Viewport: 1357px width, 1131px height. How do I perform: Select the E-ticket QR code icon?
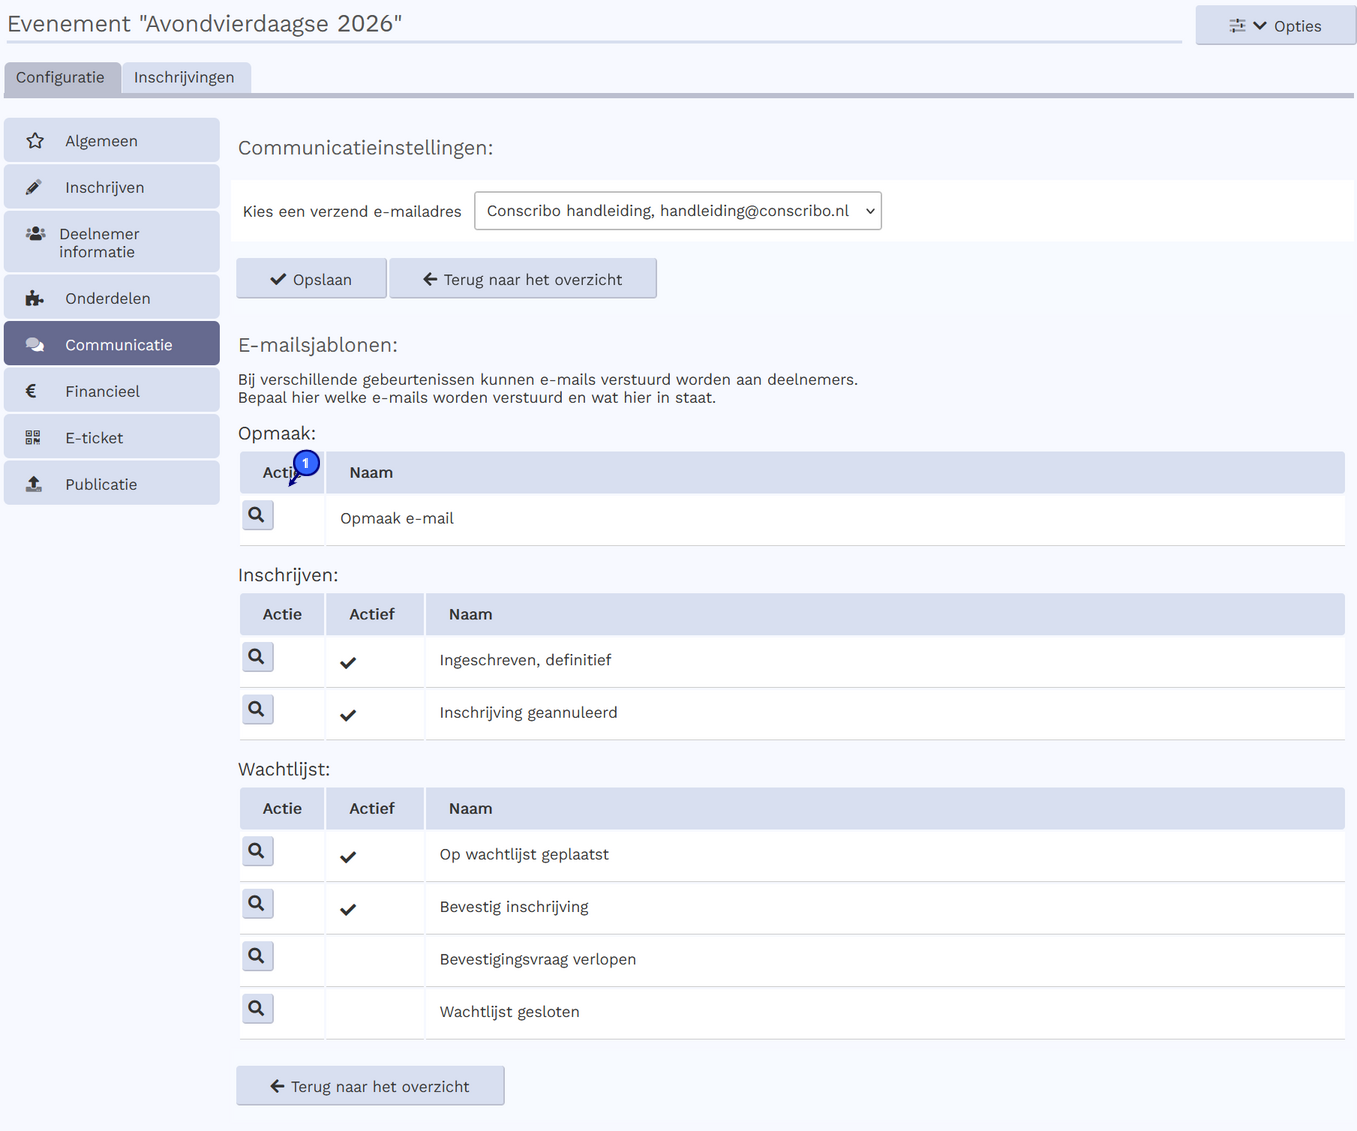click(x=32, y=437)
